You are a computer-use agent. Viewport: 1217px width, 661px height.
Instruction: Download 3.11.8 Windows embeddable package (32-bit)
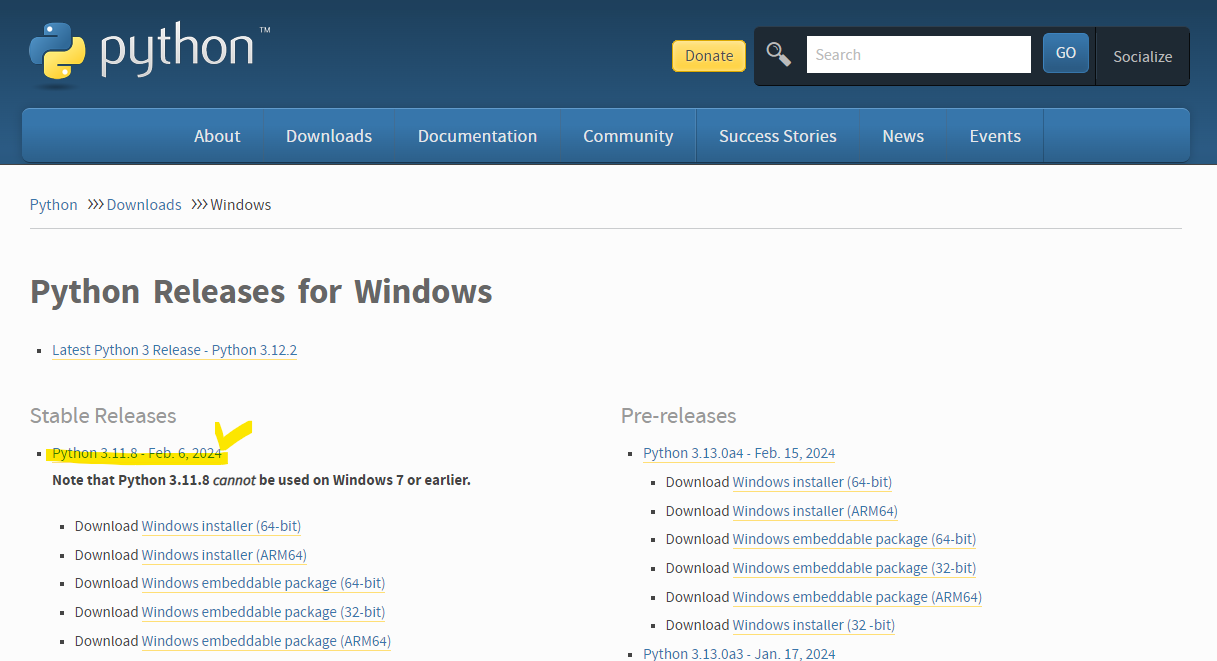point(263,612)
